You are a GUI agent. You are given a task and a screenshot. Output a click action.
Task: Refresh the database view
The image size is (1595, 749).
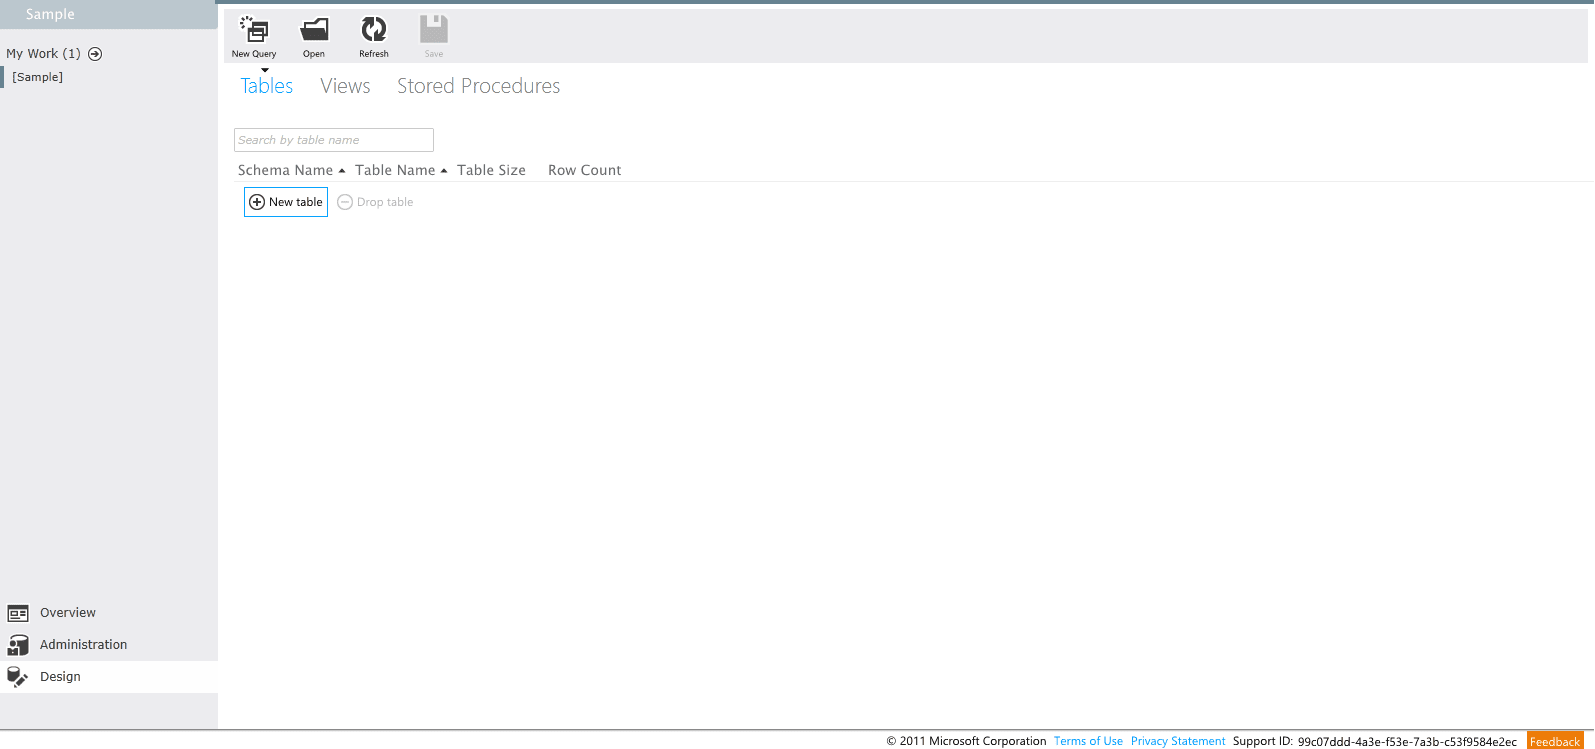(374, 31)
